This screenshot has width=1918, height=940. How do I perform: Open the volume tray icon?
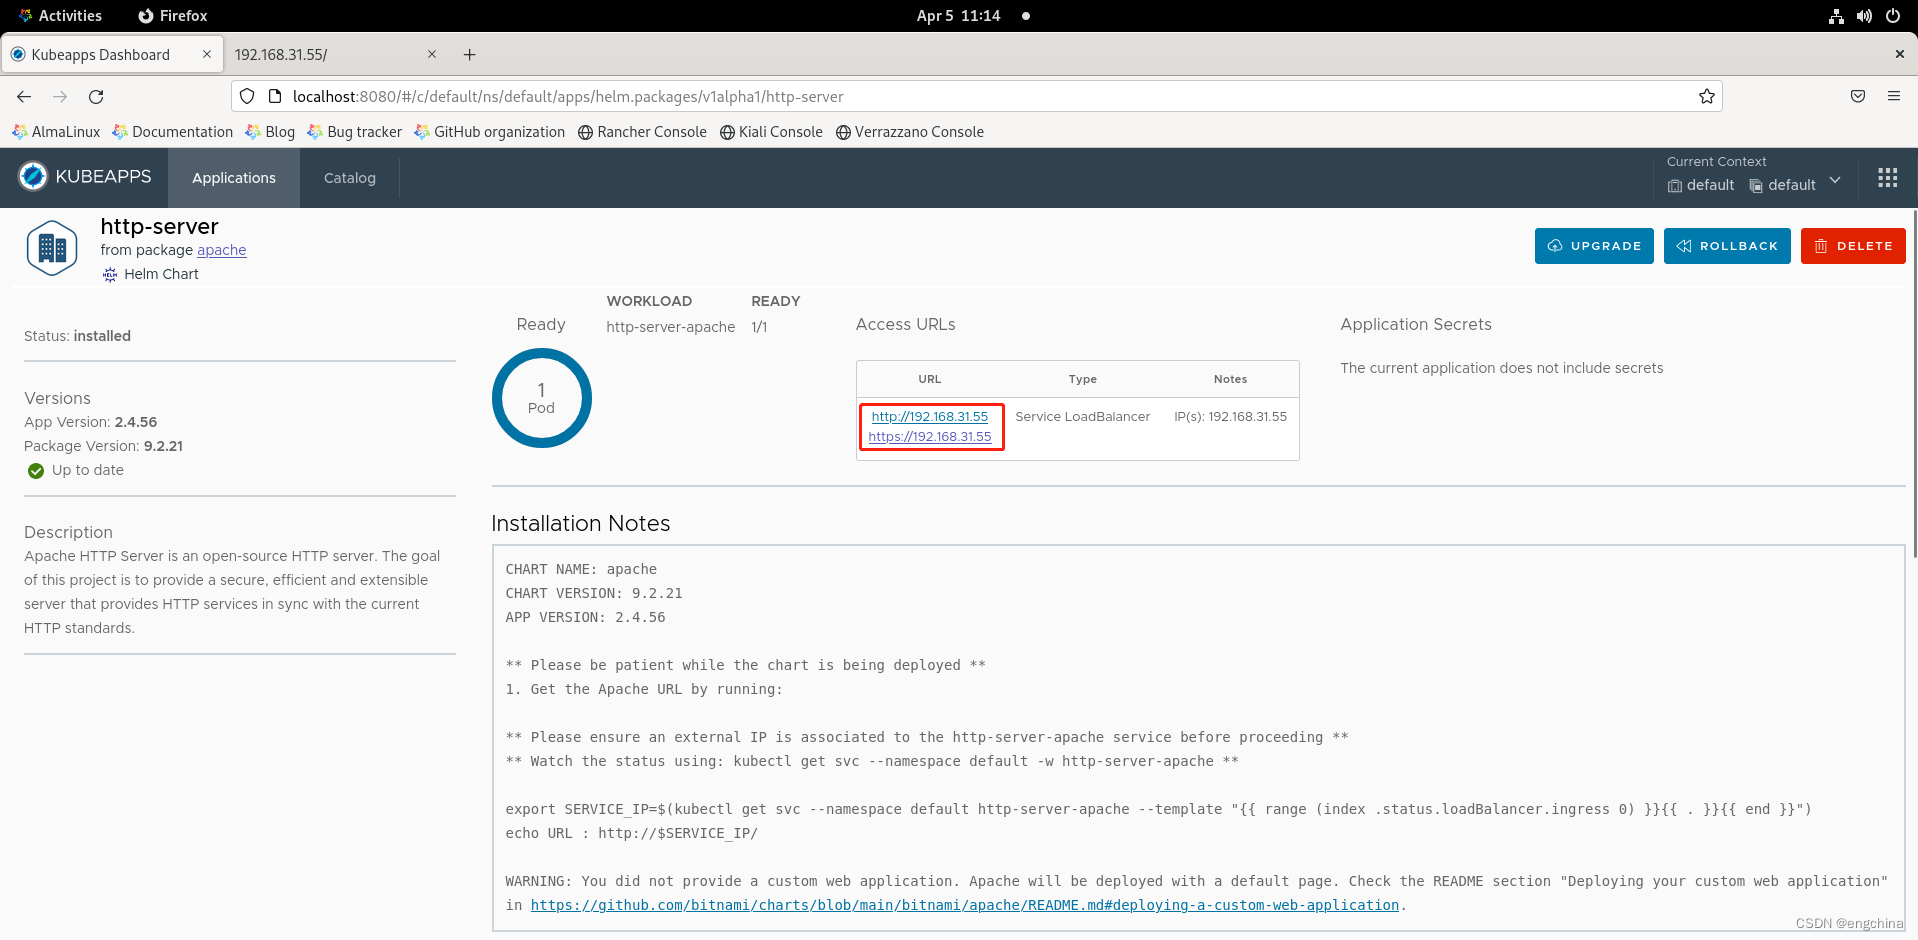pos(1864,16)
